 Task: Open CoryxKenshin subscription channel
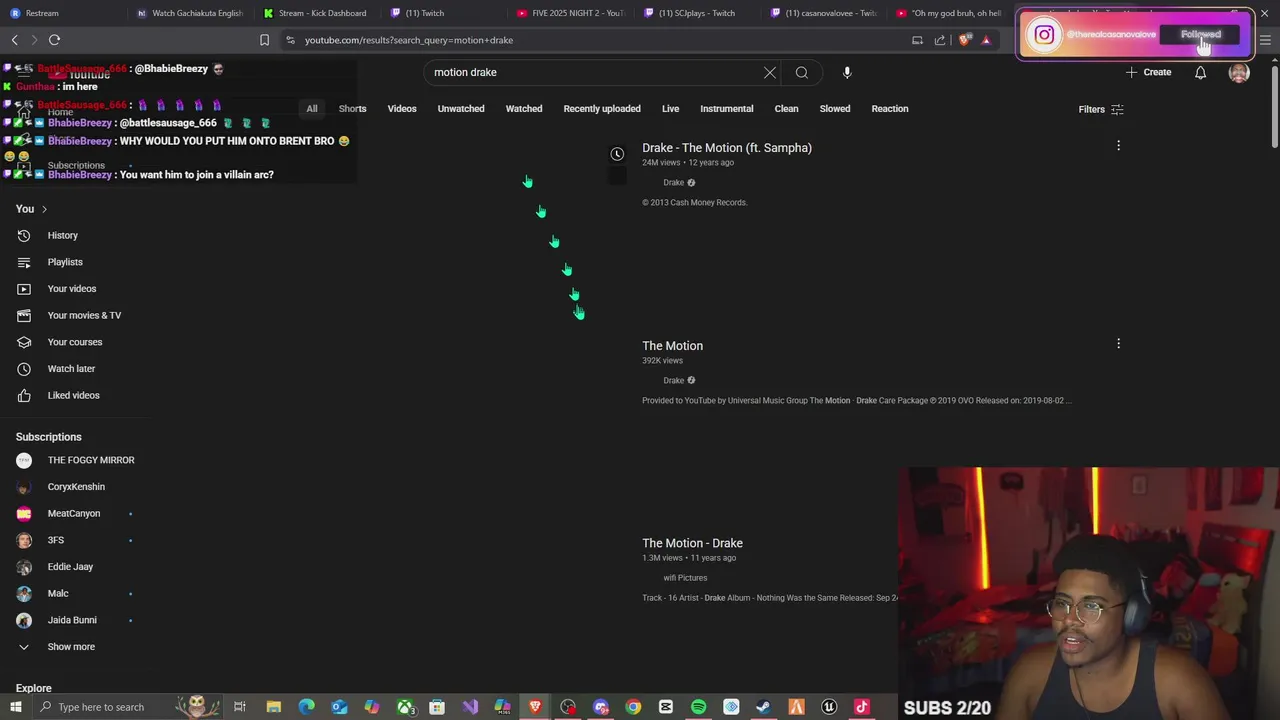(x=75, y=487)
